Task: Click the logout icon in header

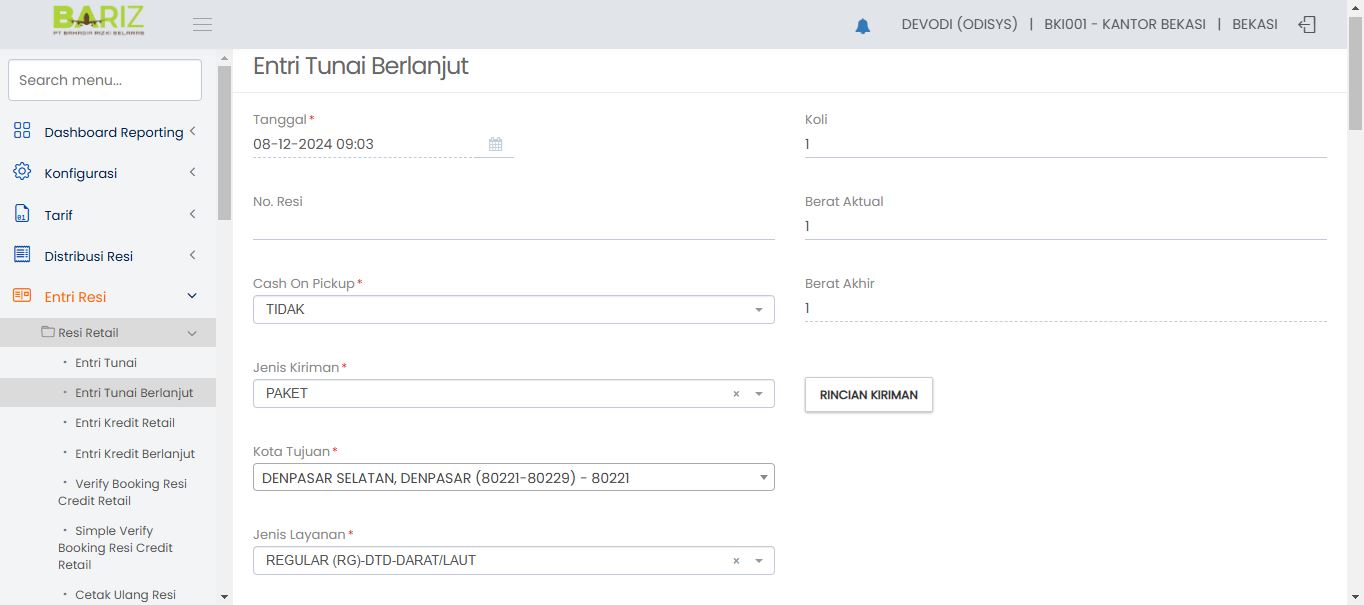Action: [1306, 25]
